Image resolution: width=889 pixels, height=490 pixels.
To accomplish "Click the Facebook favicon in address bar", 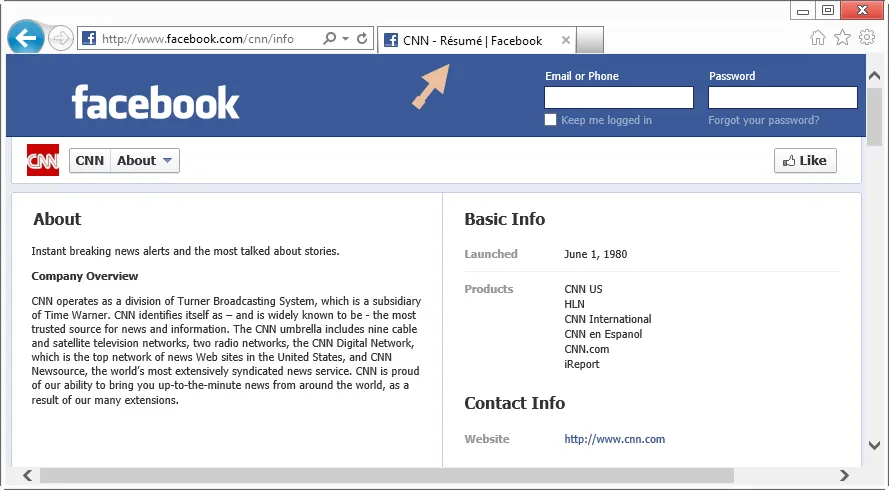I will (x=89, y=39).
